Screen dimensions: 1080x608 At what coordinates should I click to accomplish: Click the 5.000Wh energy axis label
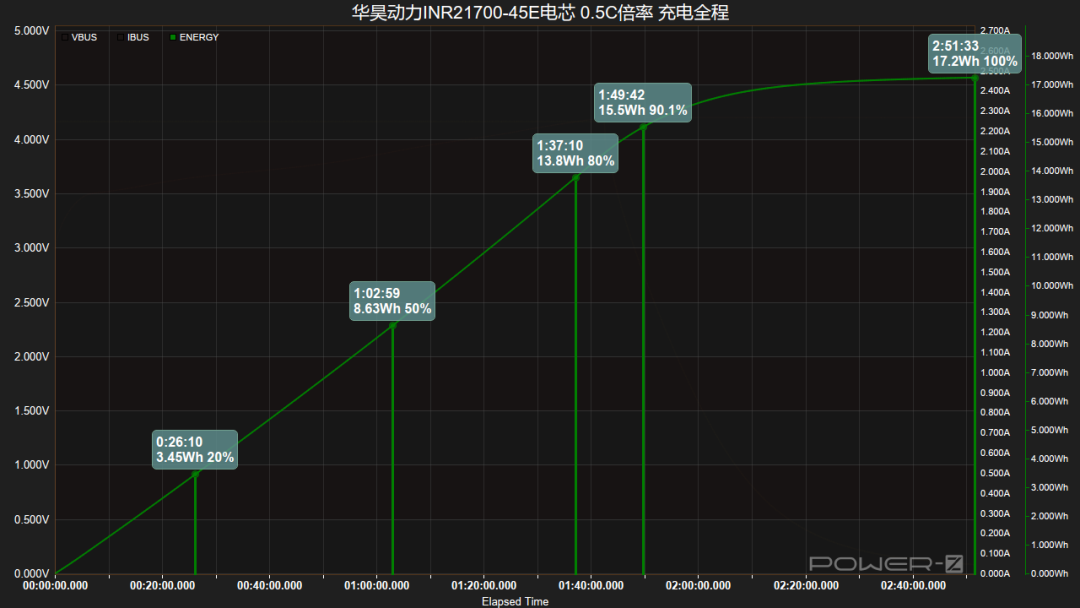click(1050, 430)
